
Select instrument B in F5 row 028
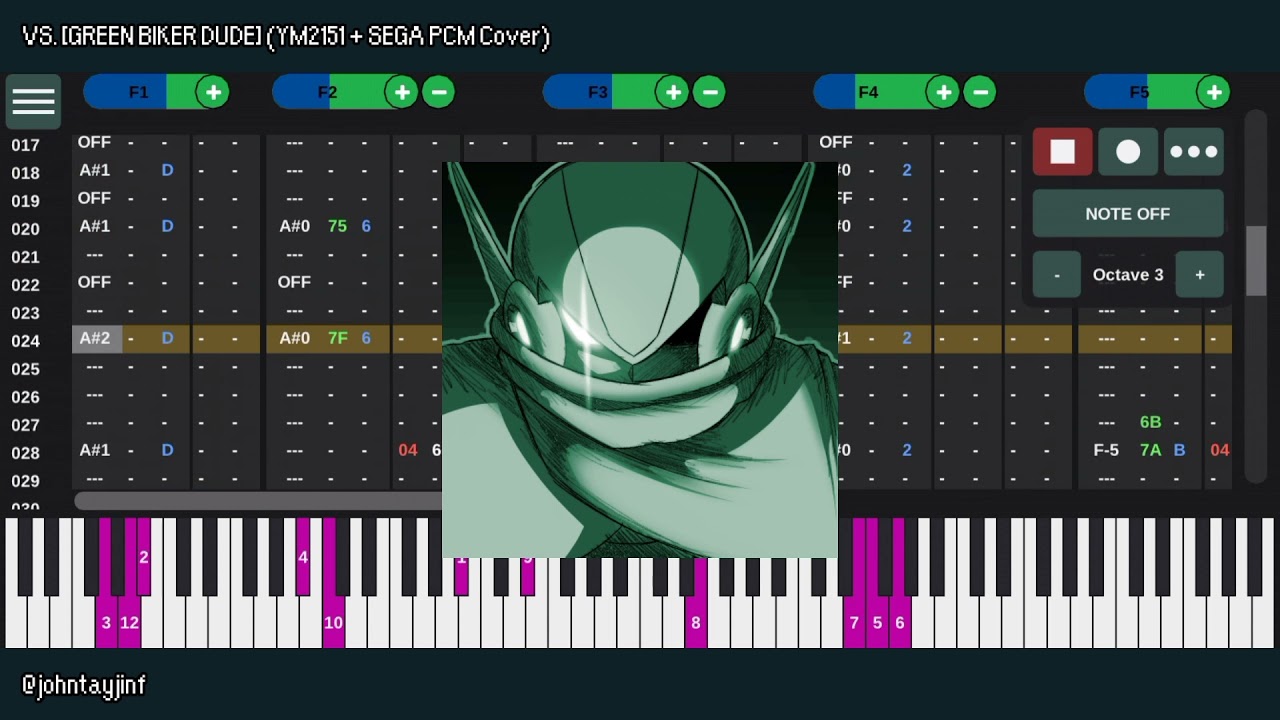[x=1180, y=451]
